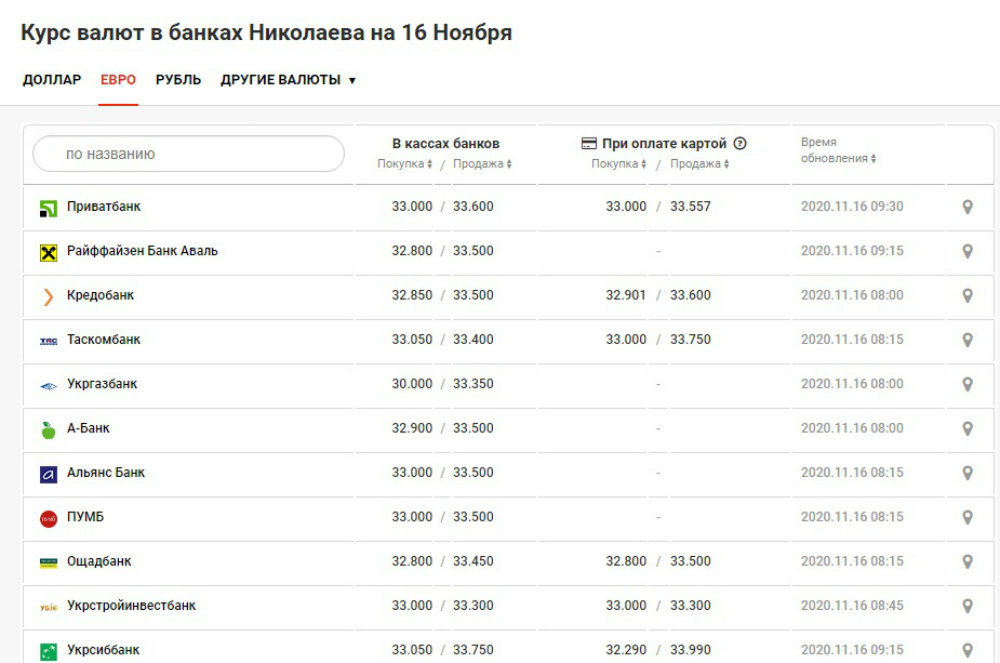This screenshot has height=663, width=1000.
Task: Open the Ощадбанк bank link
Action: tap(99, 562)
